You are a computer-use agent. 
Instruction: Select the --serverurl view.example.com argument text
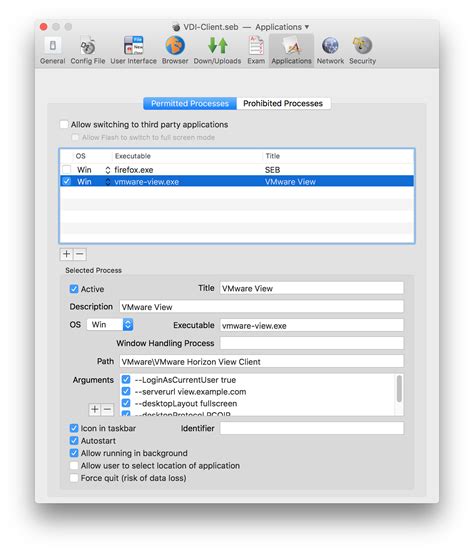[190, 391]
